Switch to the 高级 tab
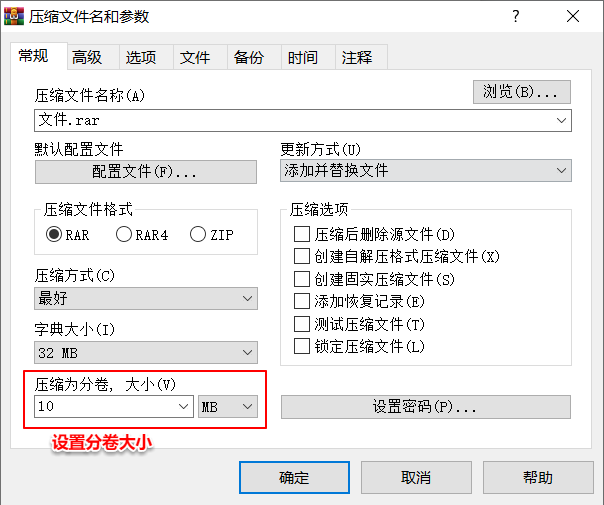This screenshot has width=604, height=505. pyautogui.click(x=88, y=57)
